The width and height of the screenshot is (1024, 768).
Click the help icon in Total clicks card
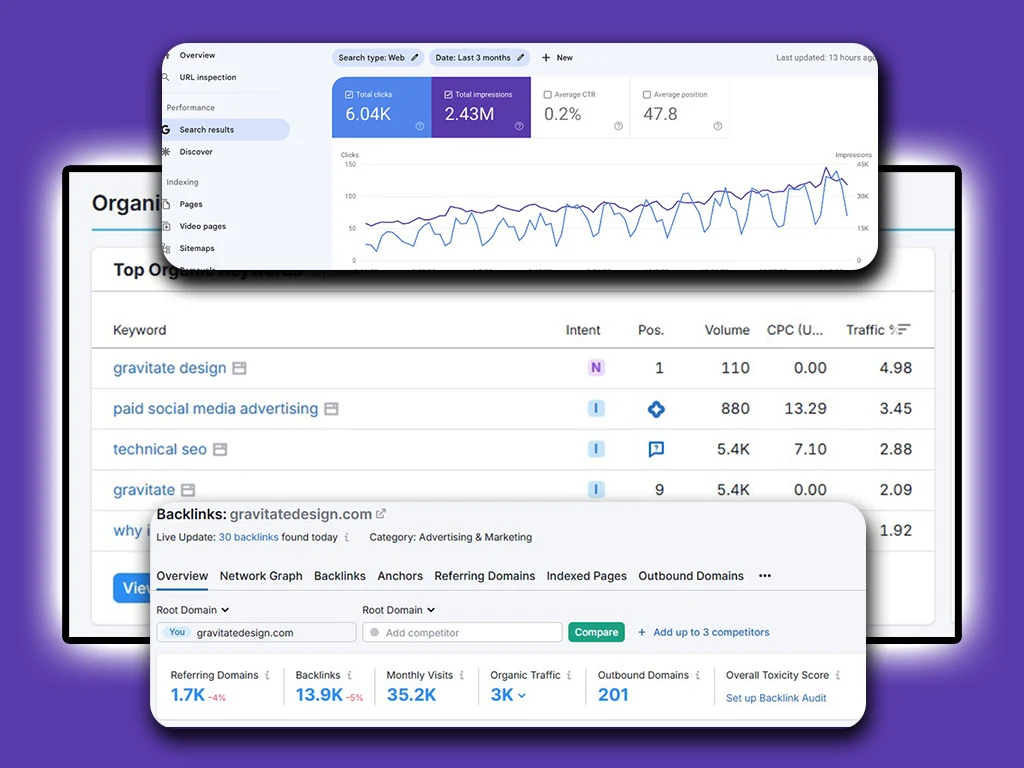420,126
